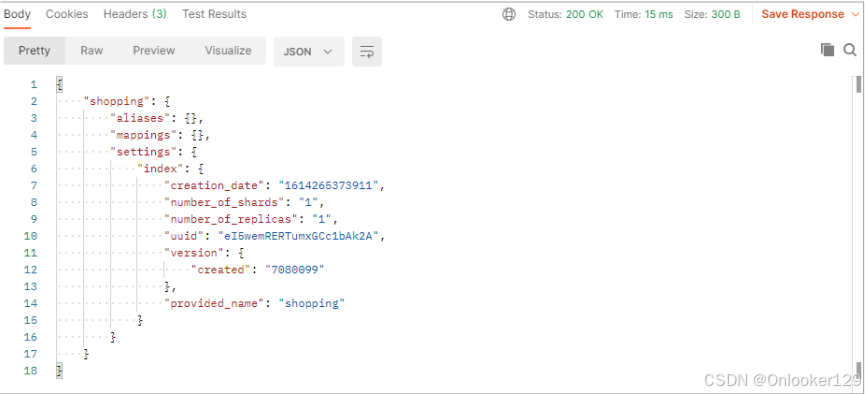
Task: Click the 15 ms time value
Action: click(659, 15)
